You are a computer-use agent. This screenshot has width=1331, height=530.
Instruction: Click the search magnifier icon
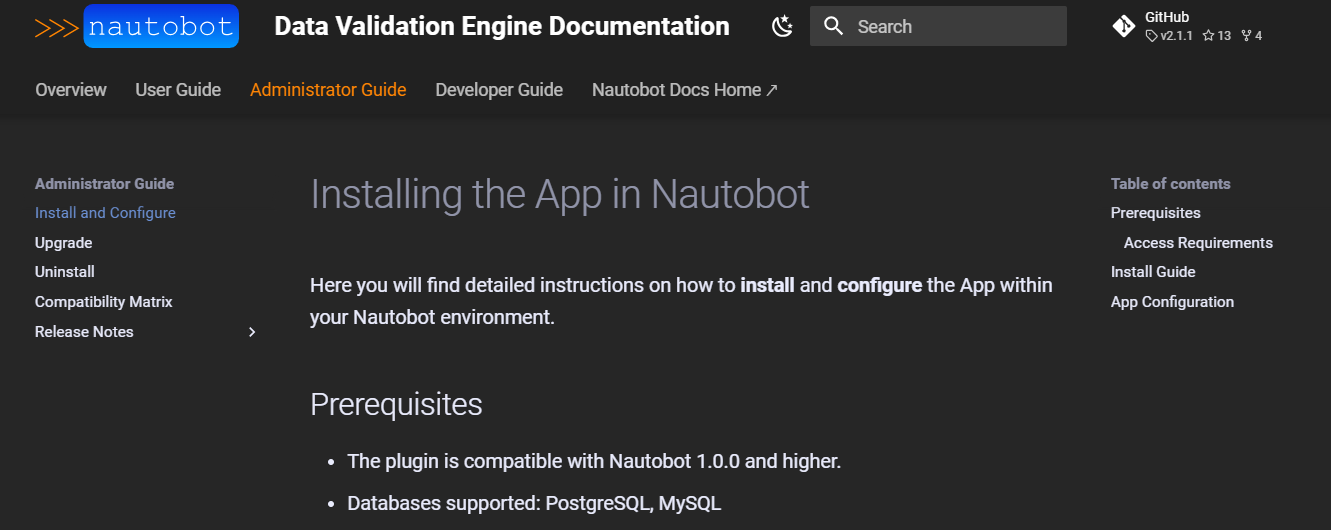pos(833,27)
